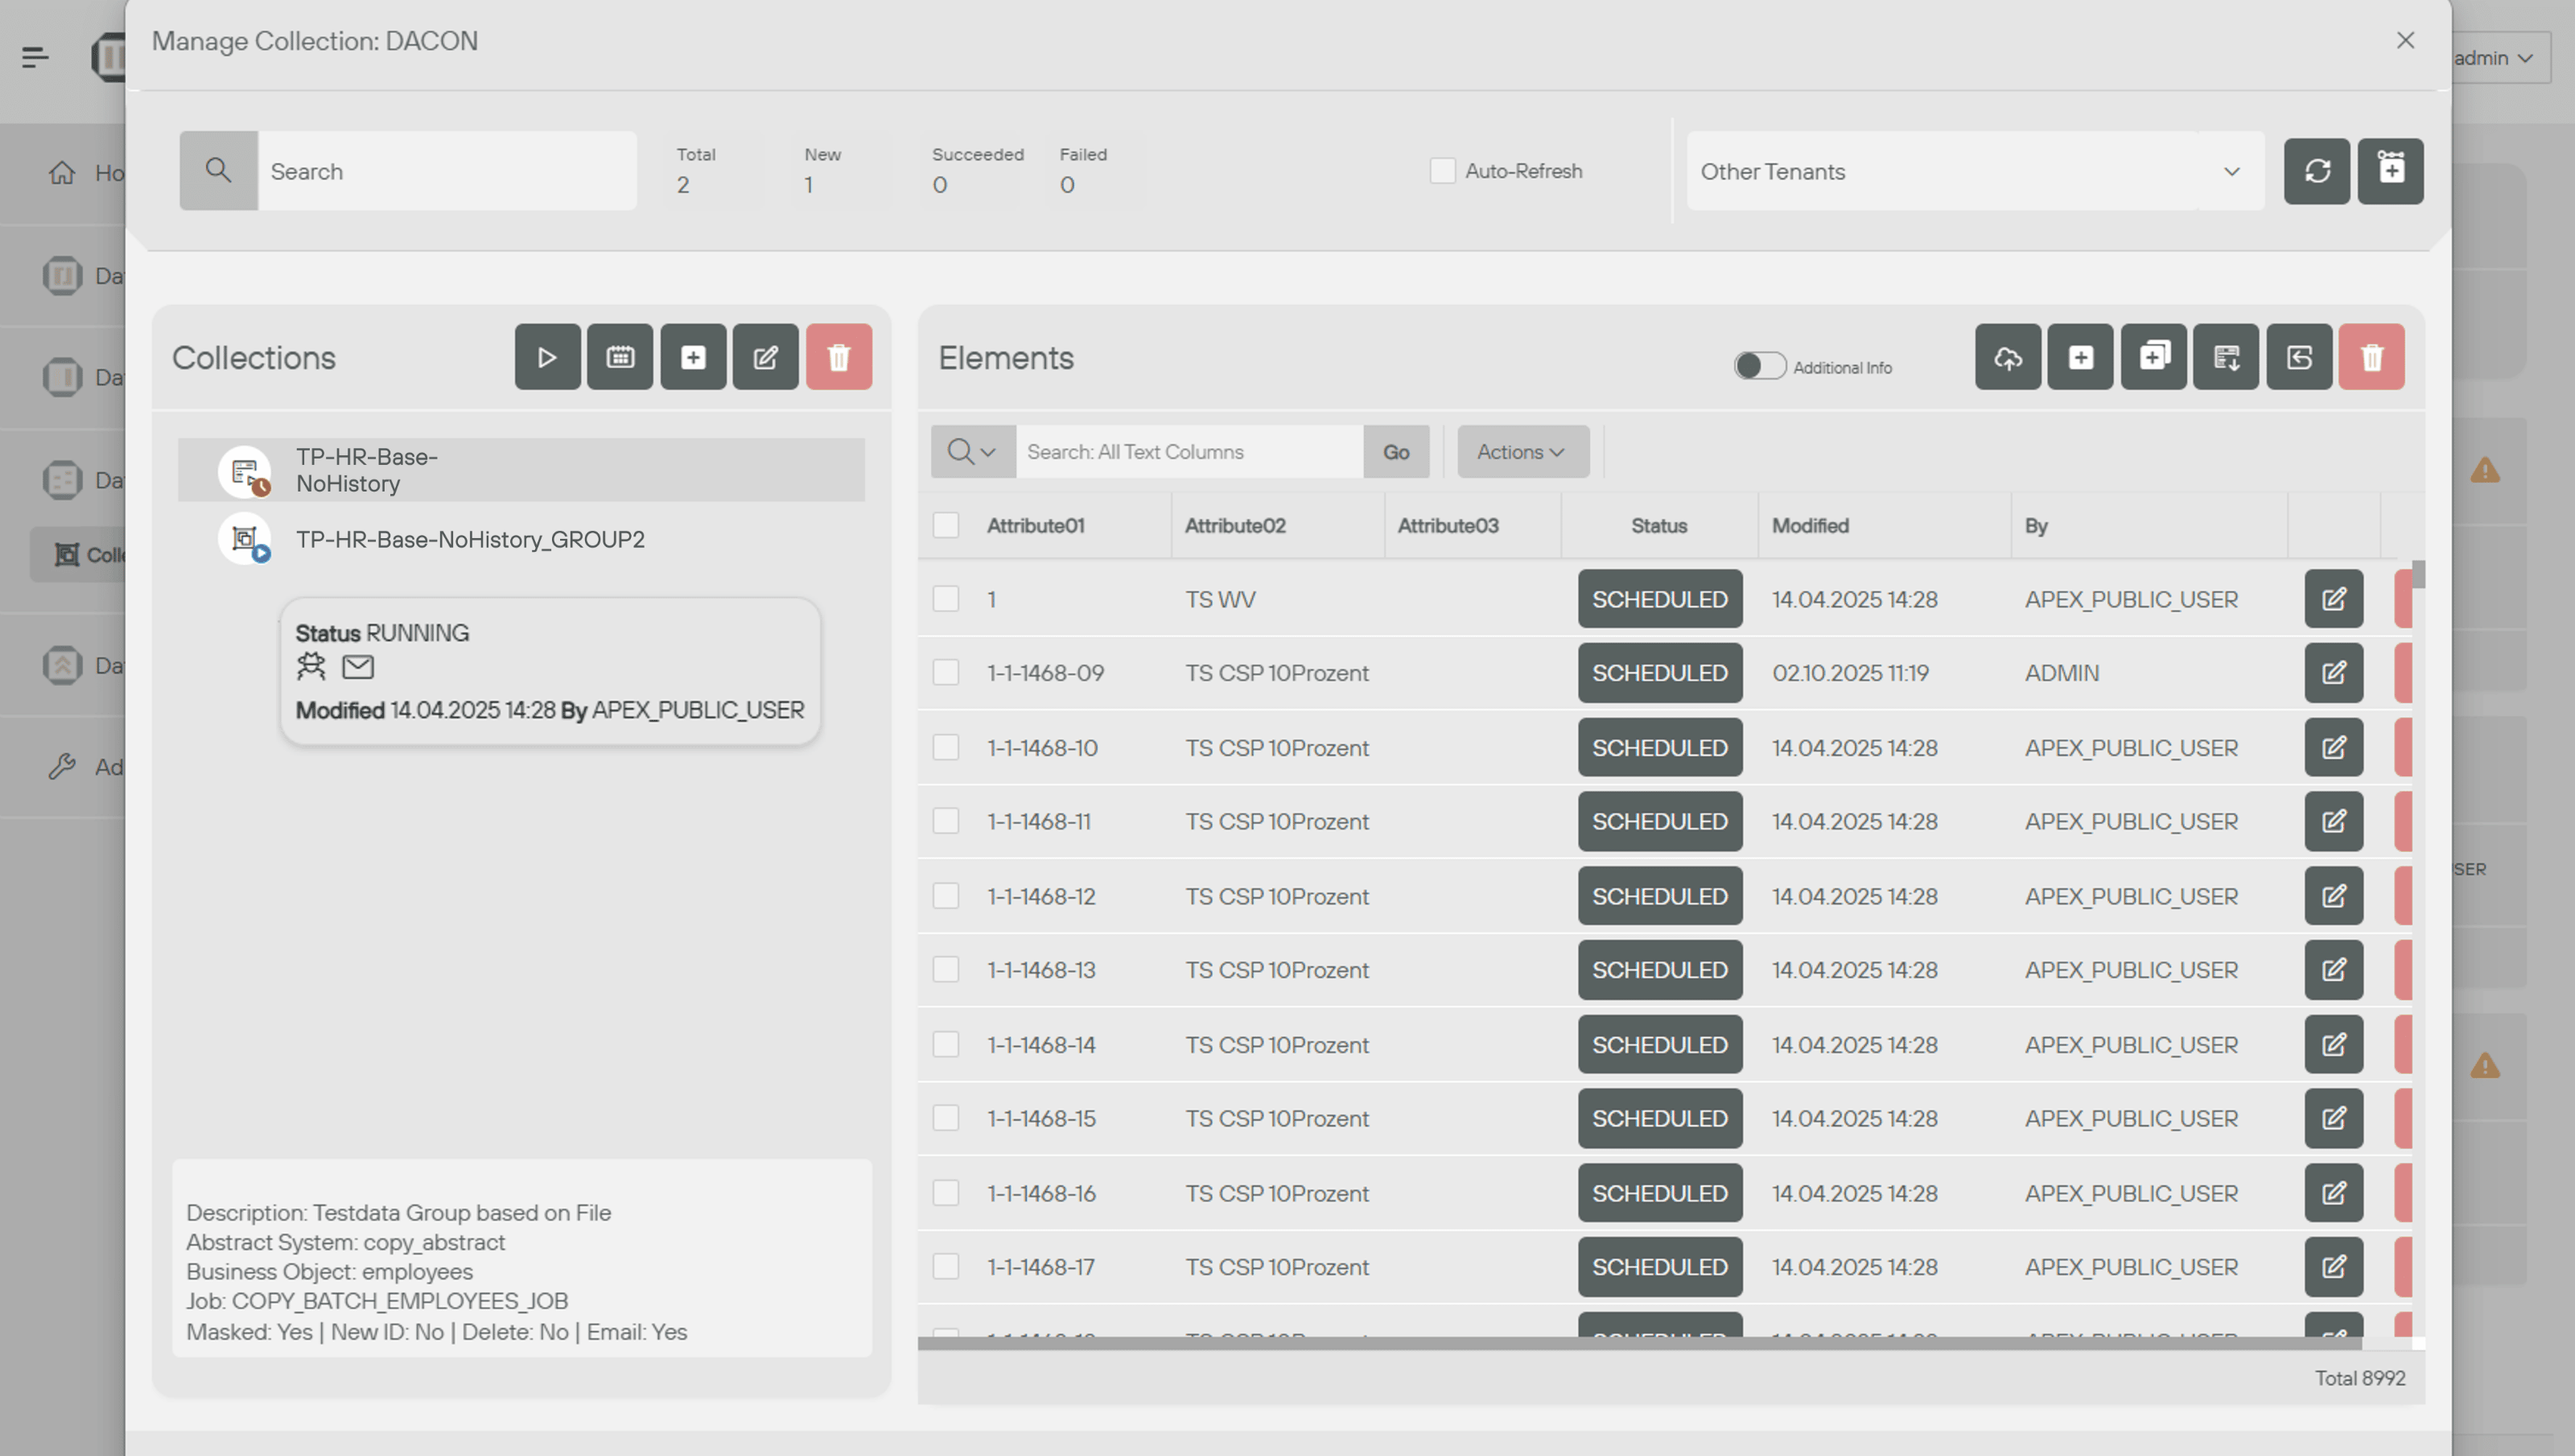Sort by the Status column header

1658,525
